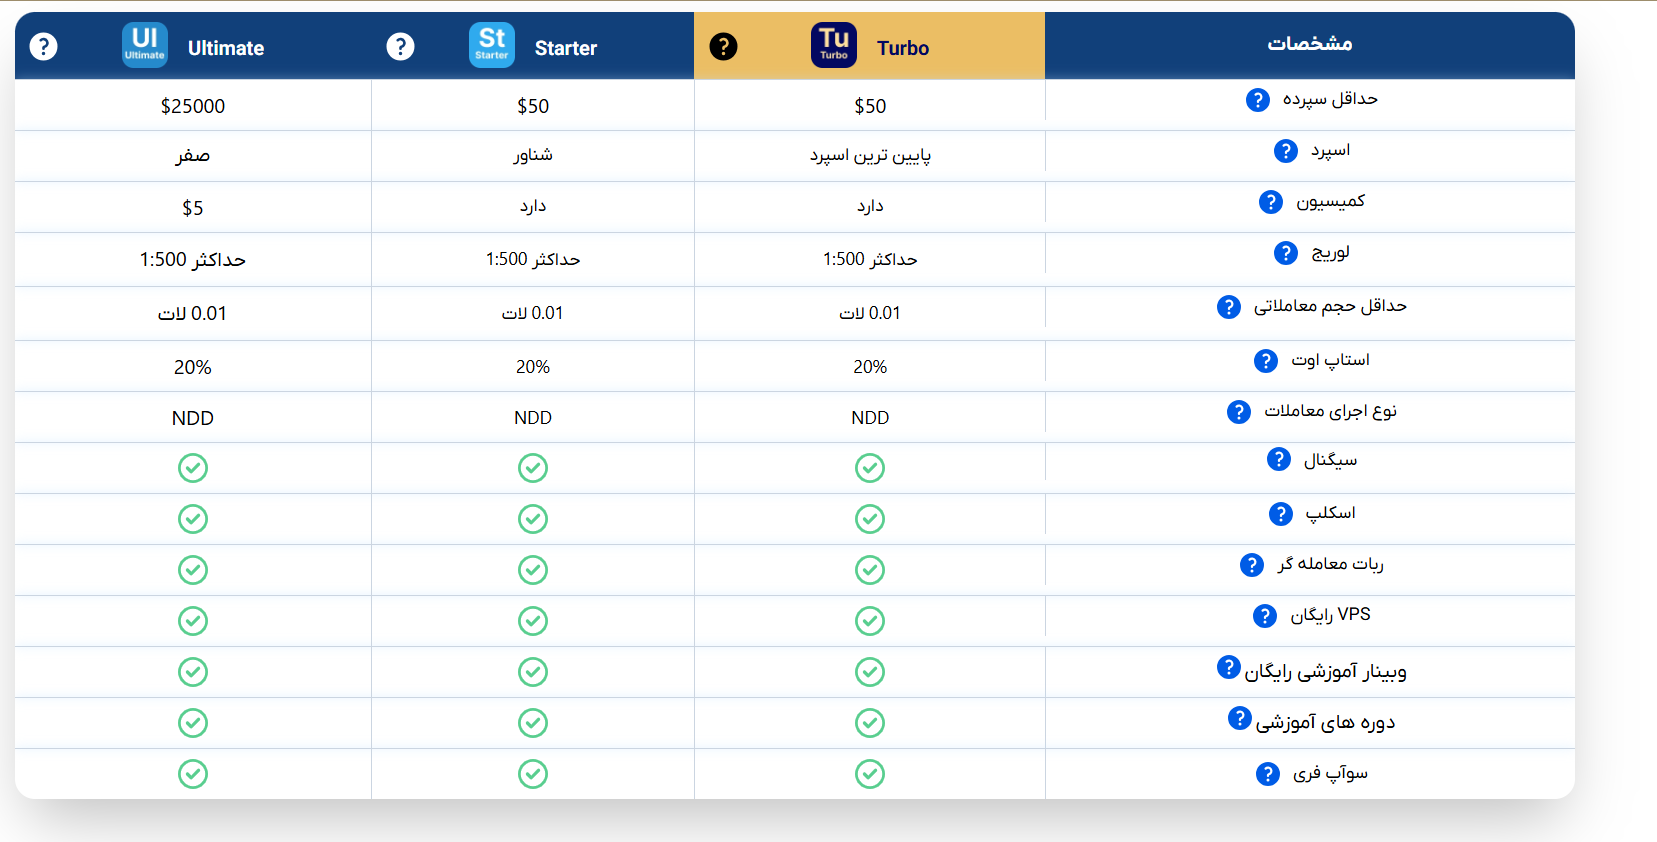
Task: Click Starter's حداکثر 1:500 leverage cell
Action: pos(533,260)
